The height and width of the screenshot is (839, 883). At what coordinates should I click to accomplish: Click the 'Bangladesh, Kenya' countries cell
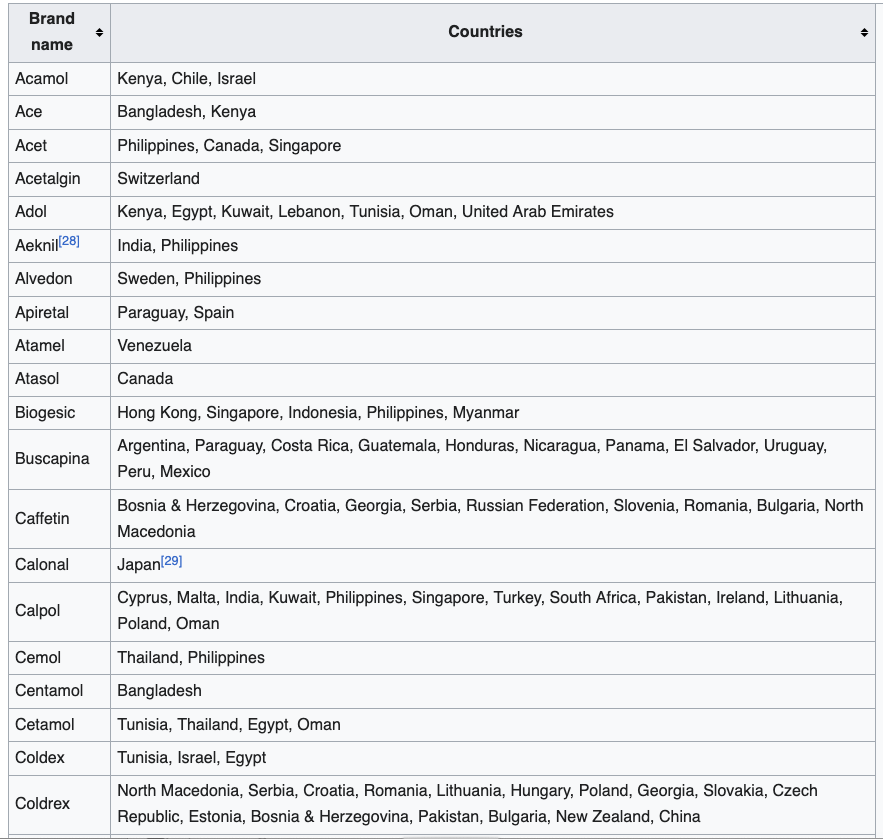pyautogui.click(x=493, y=112)
